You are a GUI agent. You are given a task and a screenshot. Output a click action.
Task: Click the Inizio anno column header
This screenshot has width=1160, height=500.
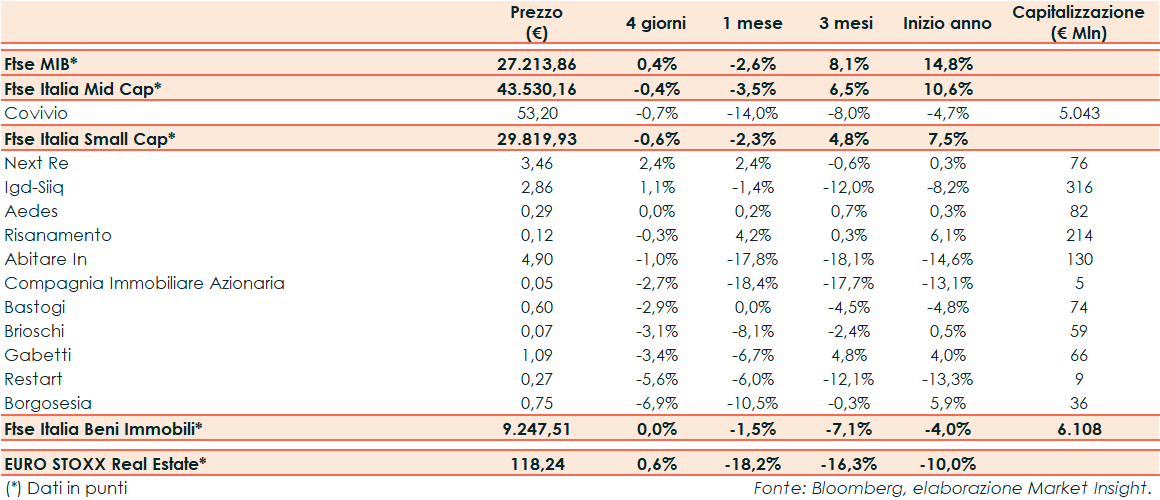(x=947, y=23)
